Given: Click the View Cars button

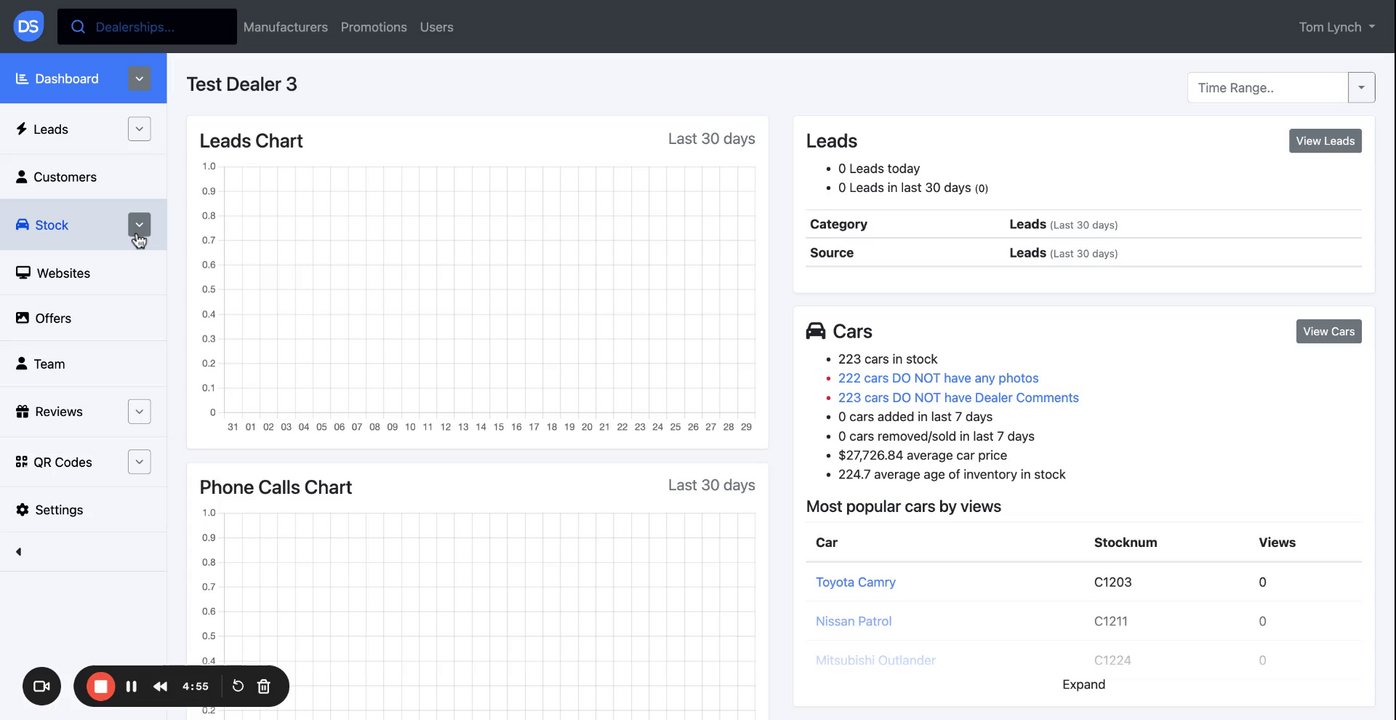Looking at the screenshot, I should (x=1329, y=331).
